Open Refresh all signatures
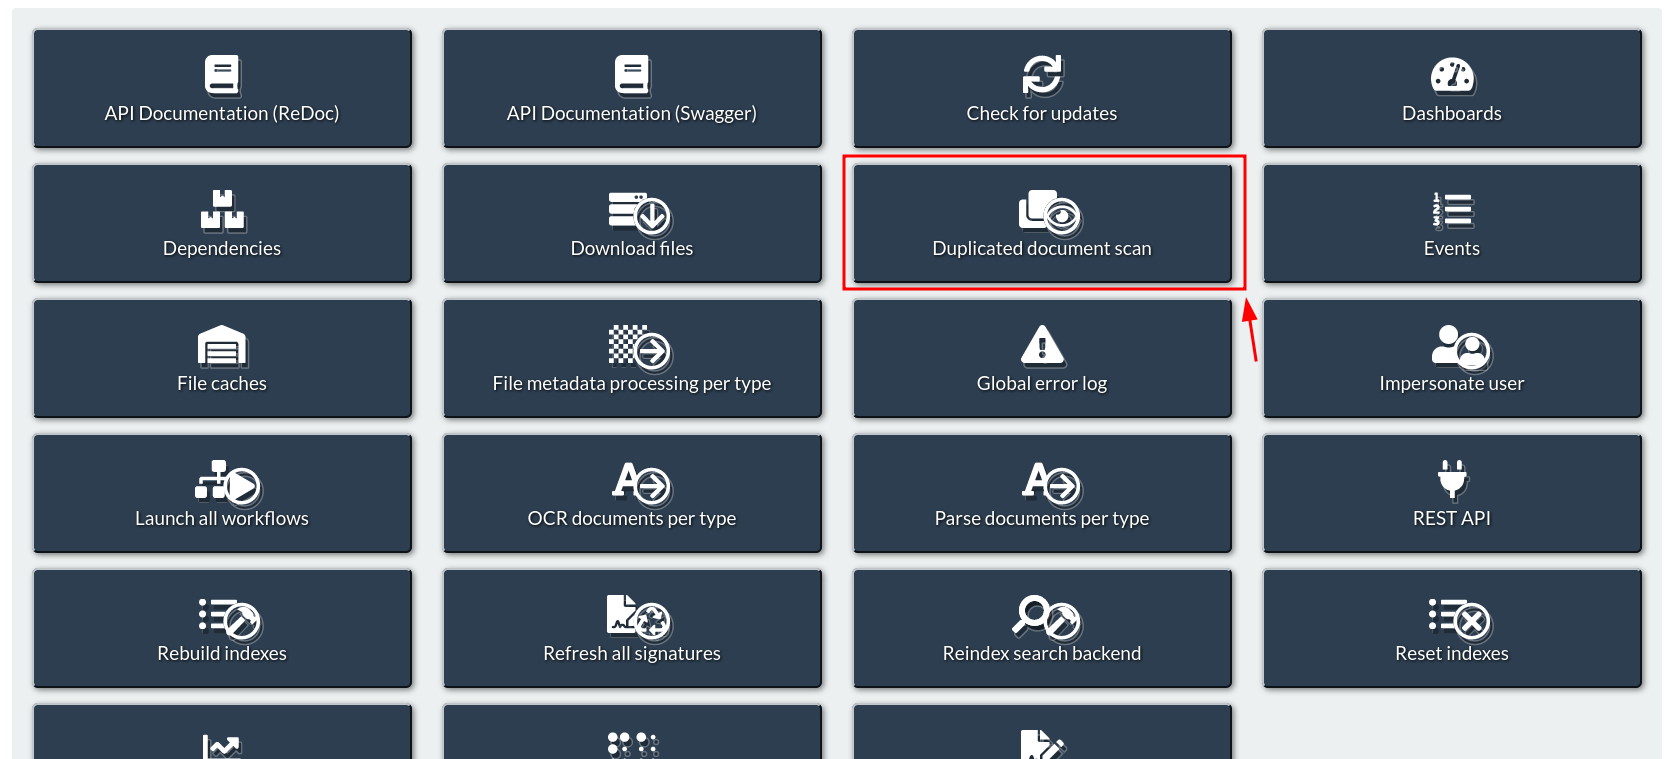 632,628
